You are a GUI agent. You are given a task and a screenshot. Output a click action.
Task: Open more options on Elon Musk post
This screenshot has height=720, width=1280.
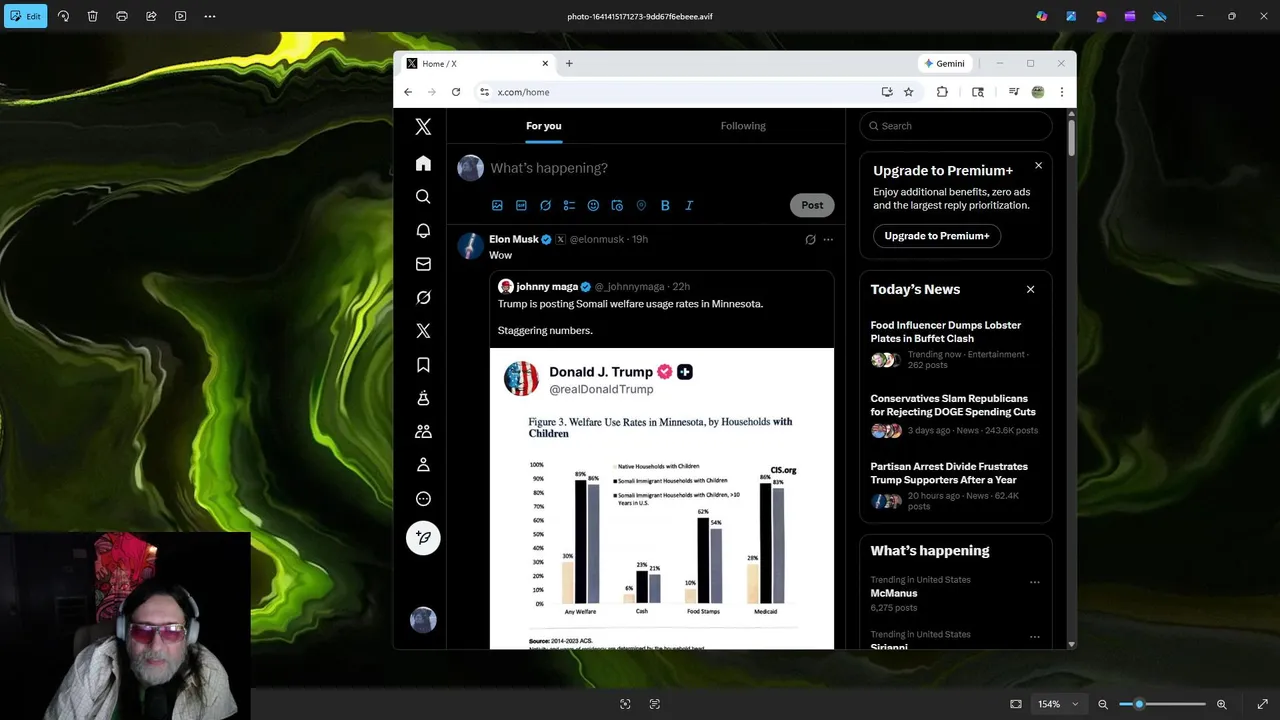click(x=828, y=240)
